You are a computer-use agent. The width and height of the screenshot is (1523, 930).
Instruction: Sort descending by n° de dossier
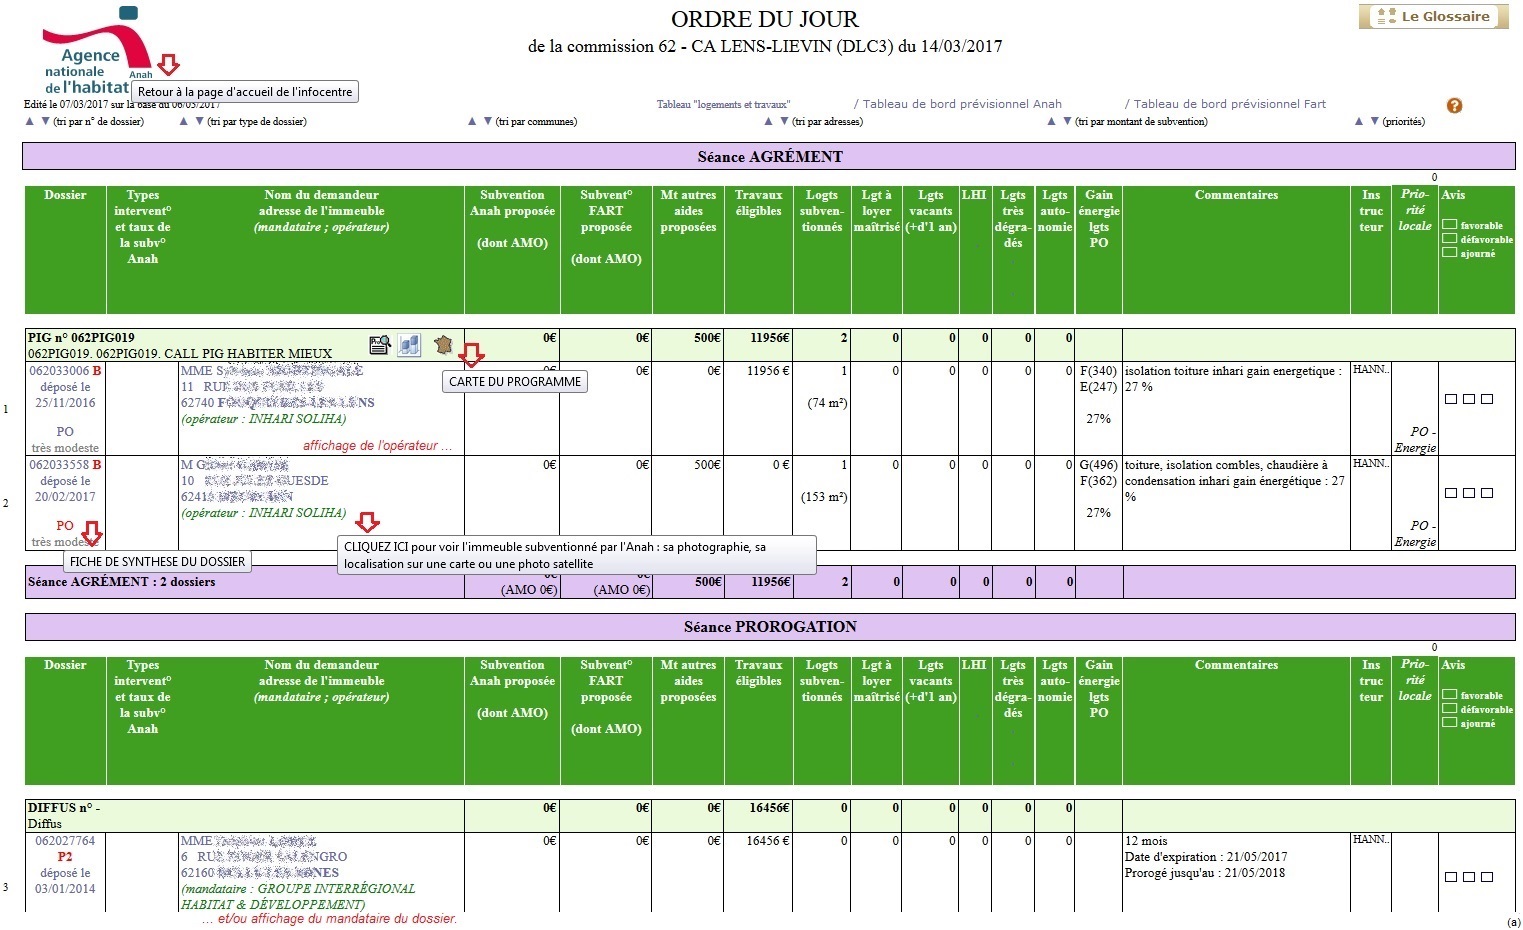(x=45, y=122)
